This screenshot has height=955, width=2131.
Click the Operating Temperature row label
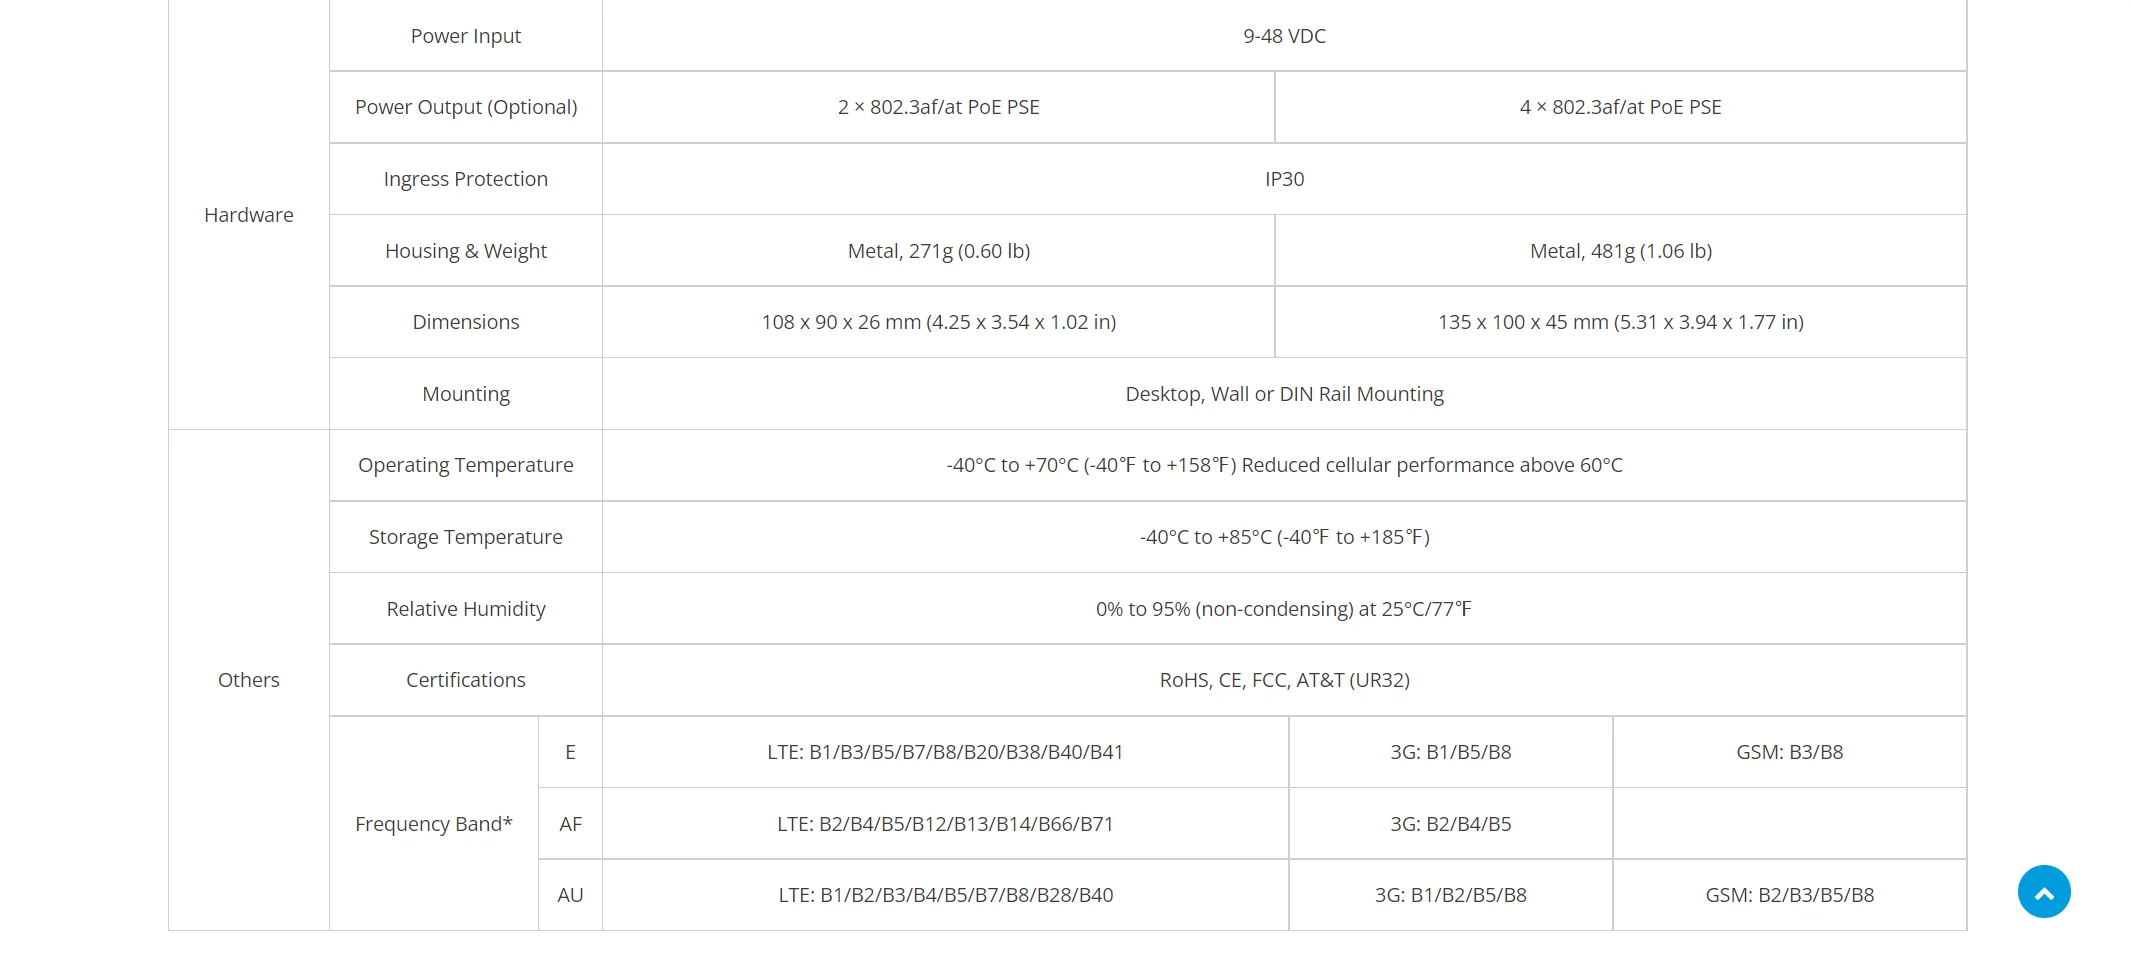click(466, 465)
